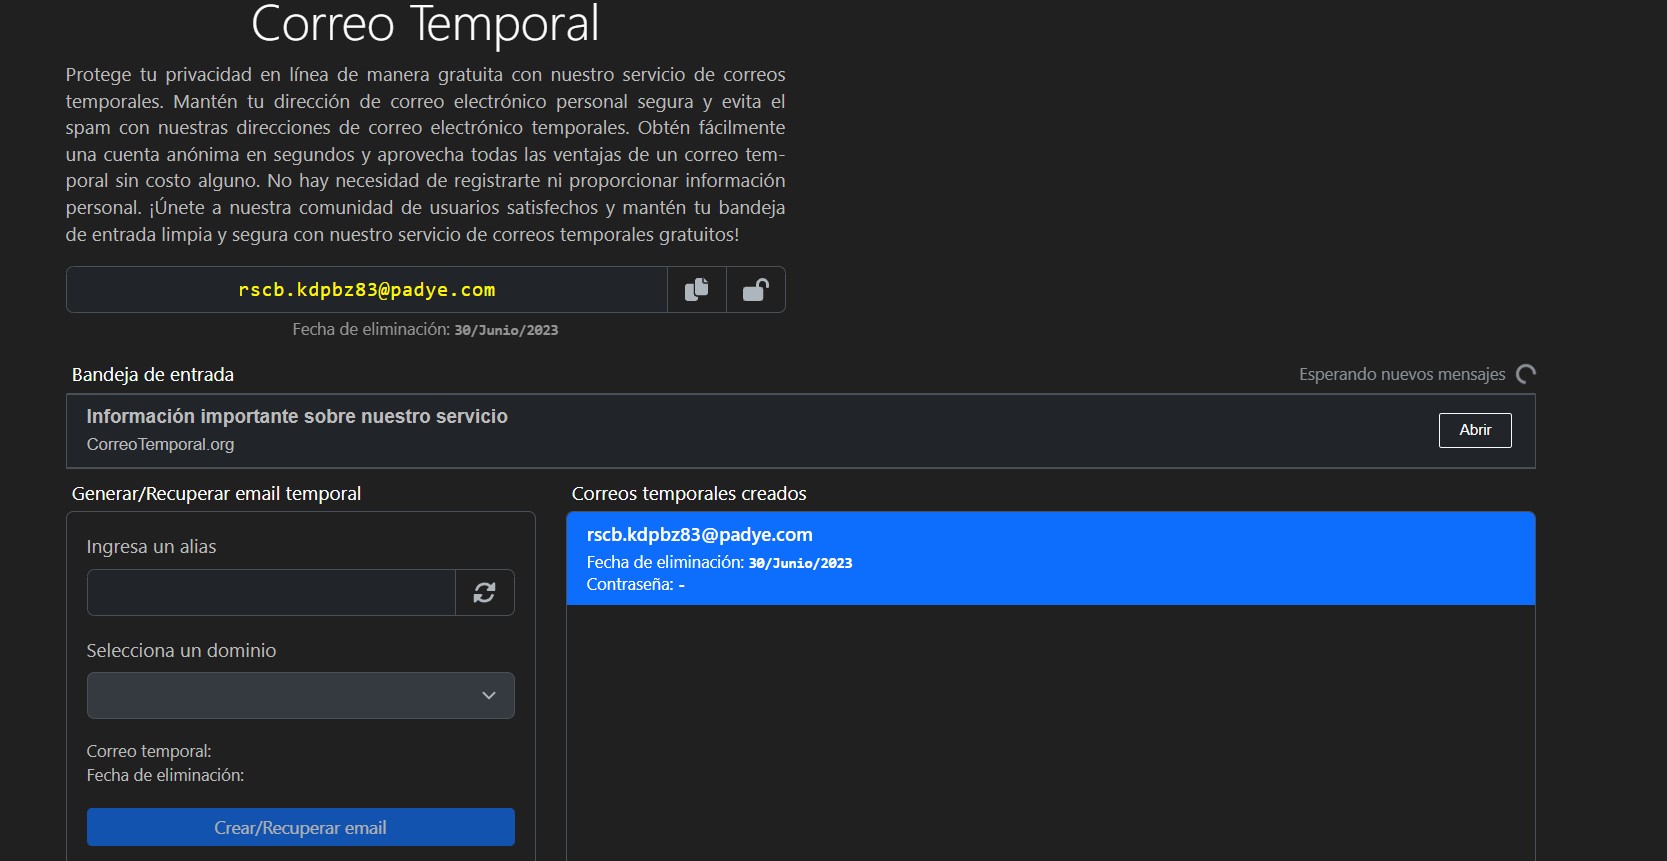Click the Generar/Recuperar email temporal heading
Screen dimensions: 1667x861
pos(216,494)
